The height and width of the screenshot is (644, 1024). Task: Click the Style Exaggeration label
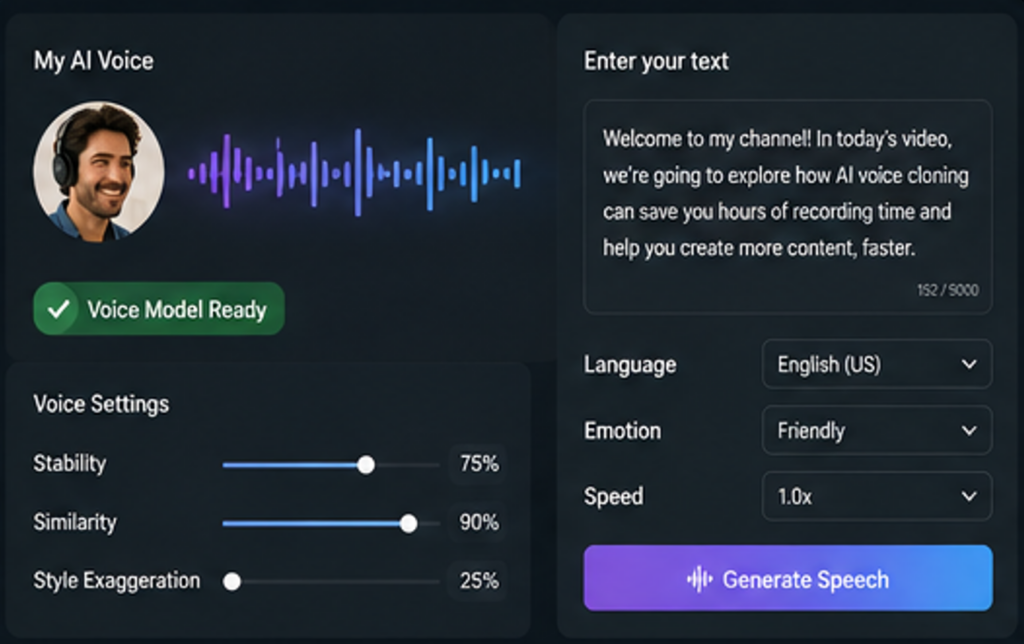(116, 581)
